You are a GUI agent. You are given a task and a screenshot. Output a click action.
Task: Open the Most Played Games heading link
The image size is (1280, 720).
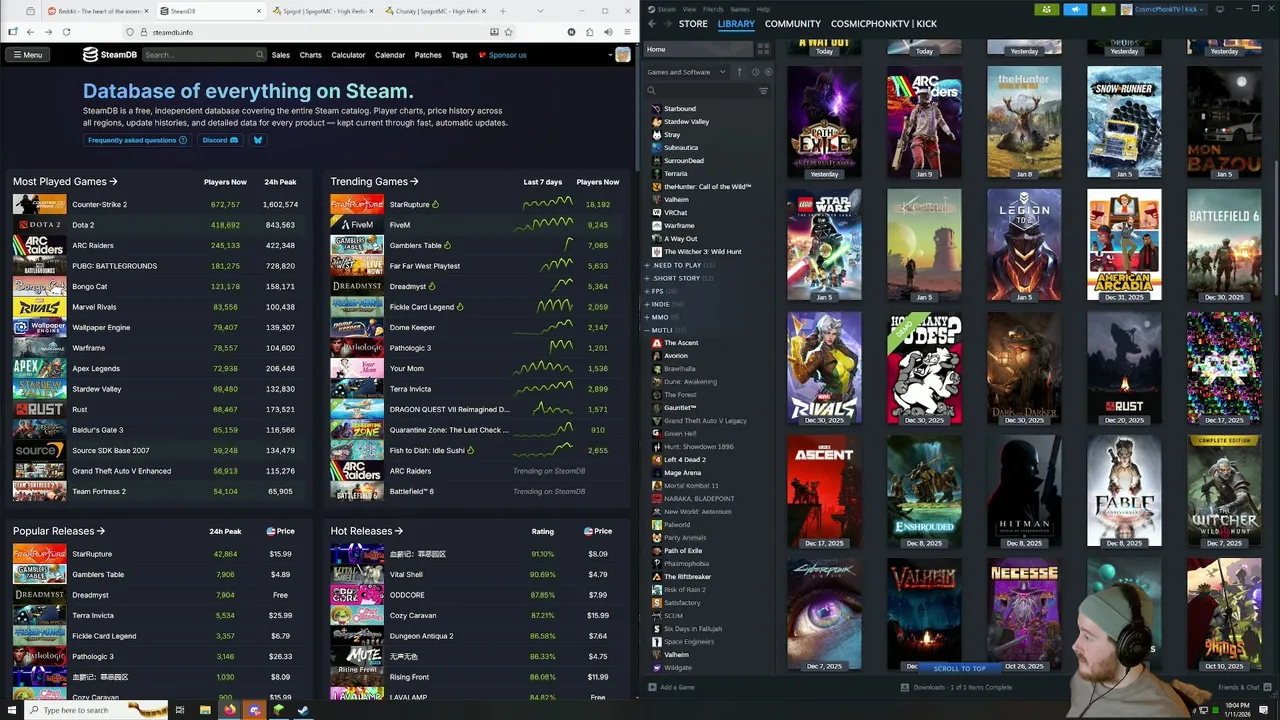click(x=65, y=182)
